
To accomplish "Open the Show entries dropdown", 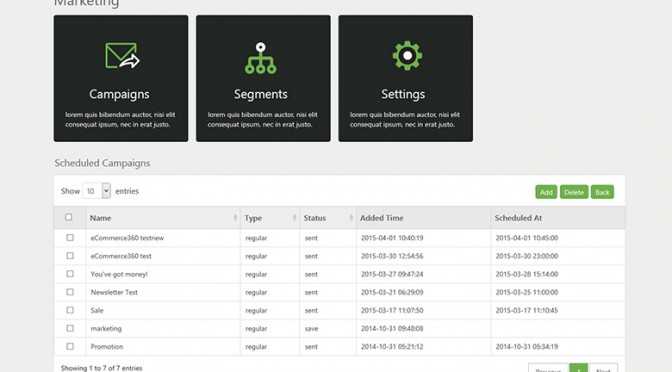I will [x=96, y=191].
